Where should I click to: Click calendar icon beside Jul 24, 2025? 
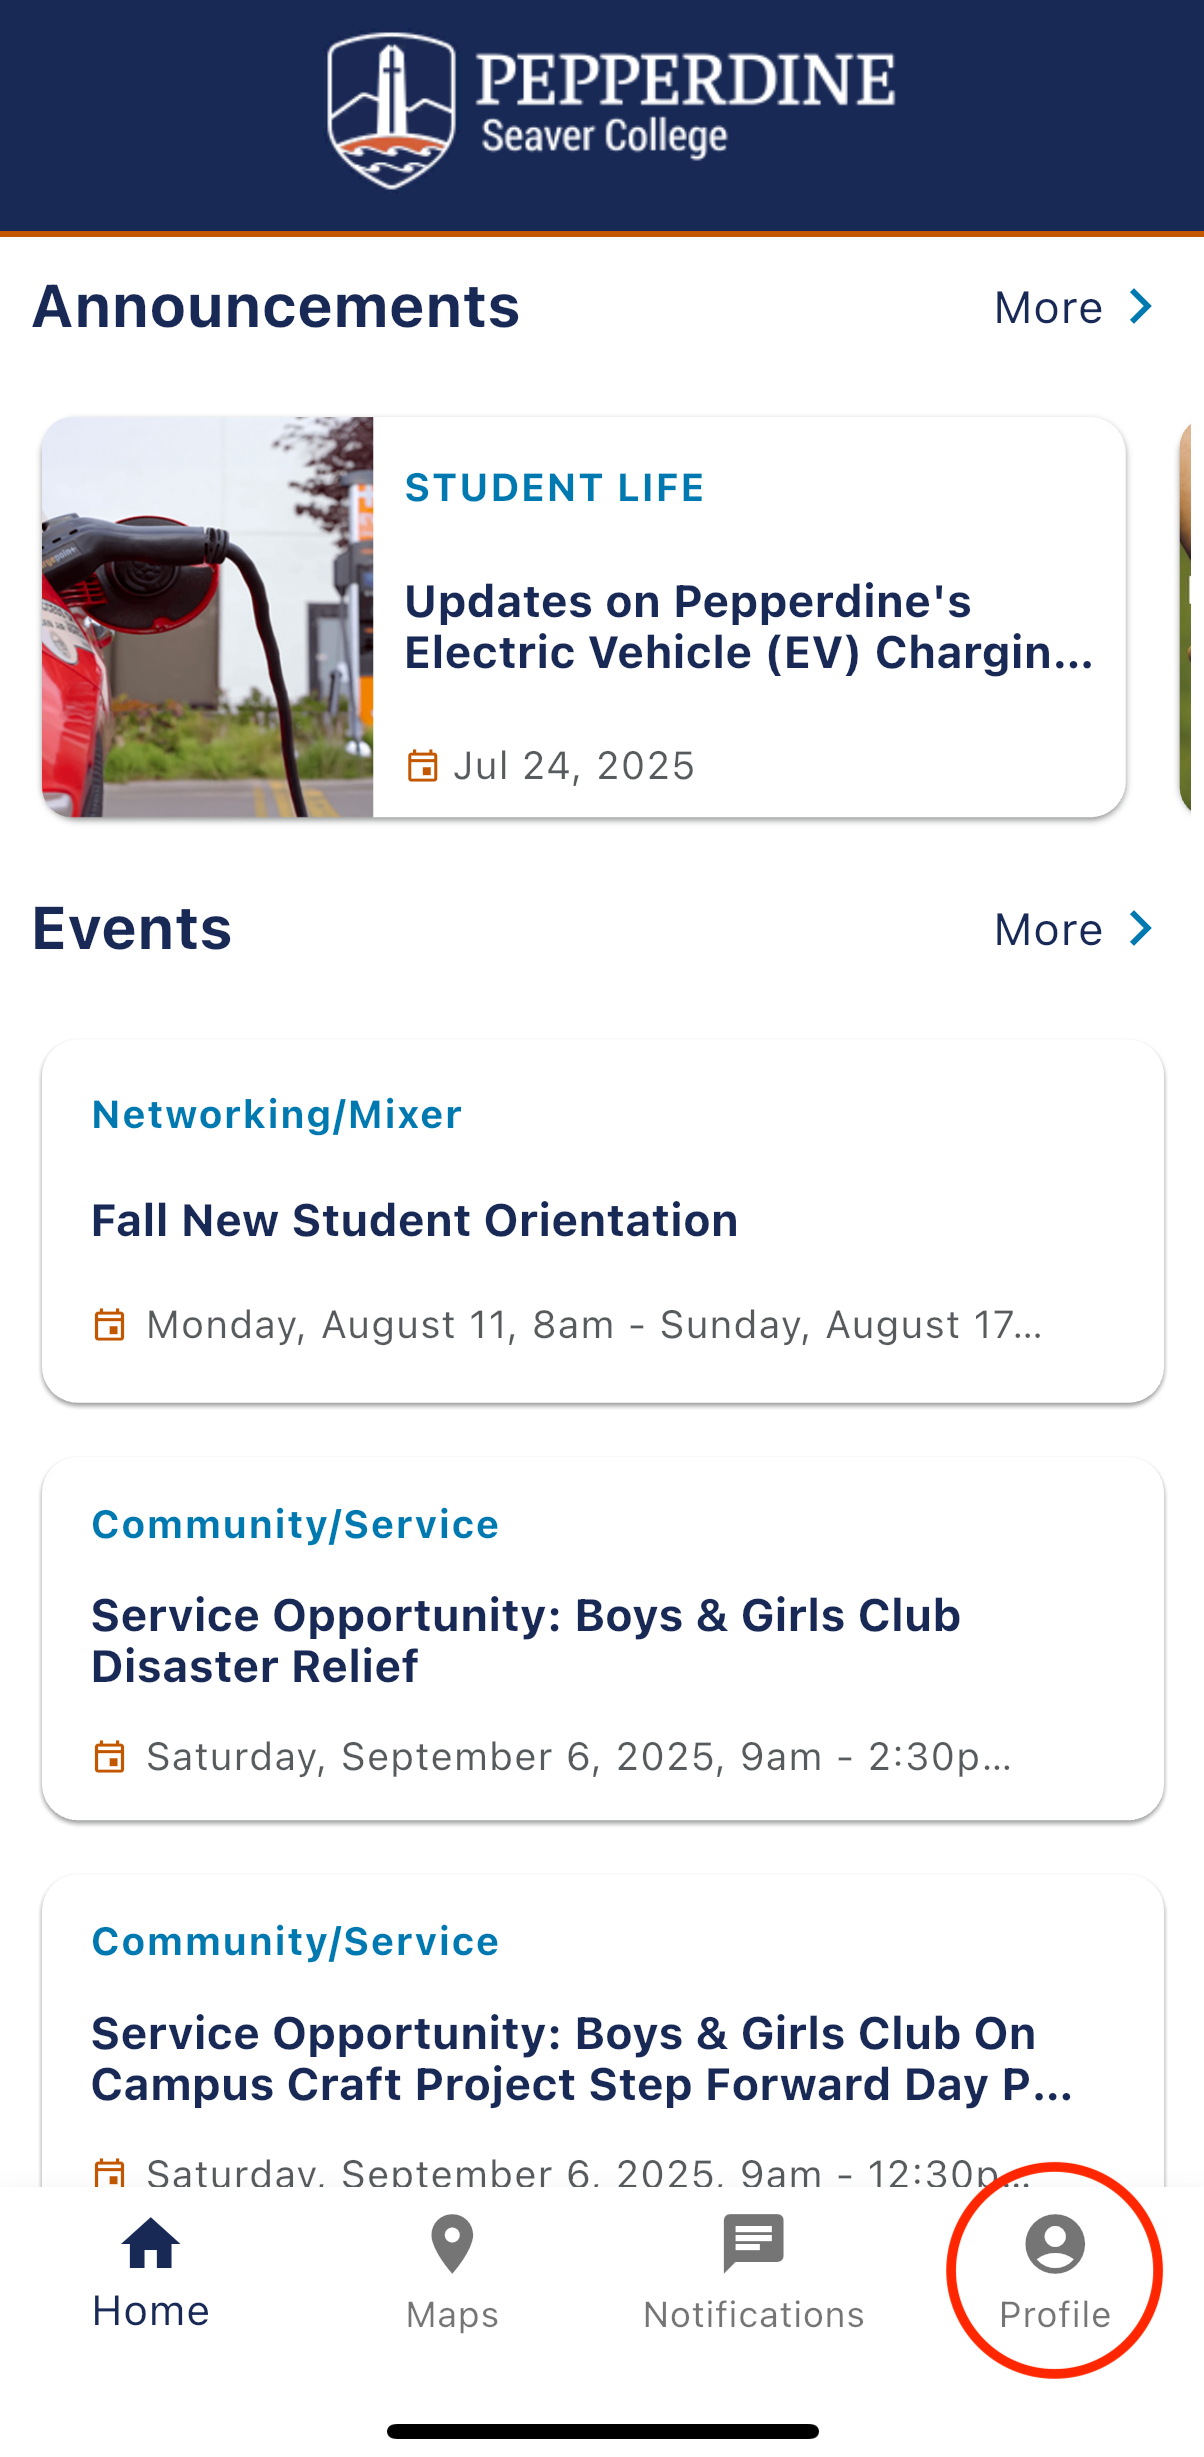(422, 766)
